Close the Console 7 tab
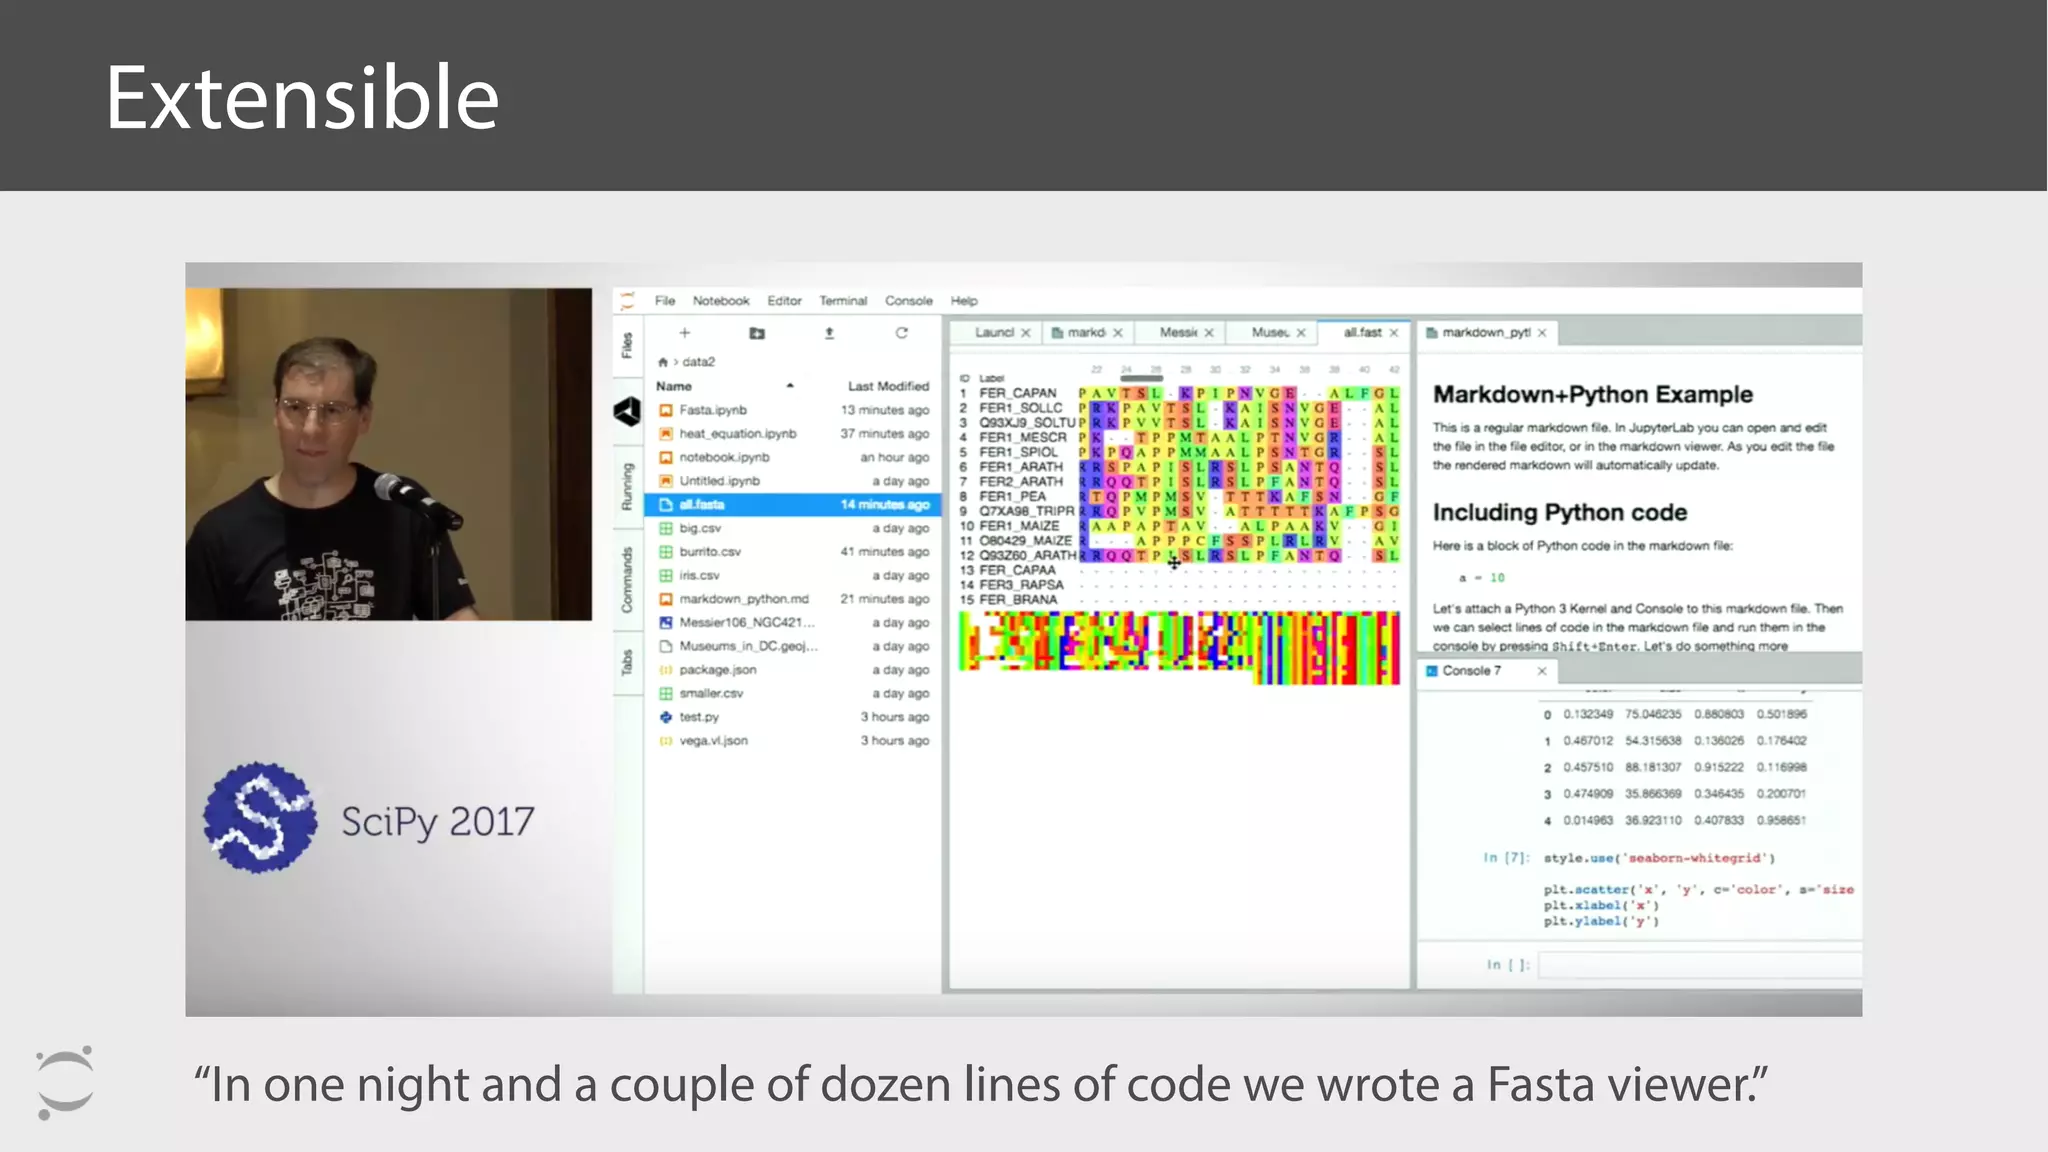The image size is (2048, 1152). 1542,671
